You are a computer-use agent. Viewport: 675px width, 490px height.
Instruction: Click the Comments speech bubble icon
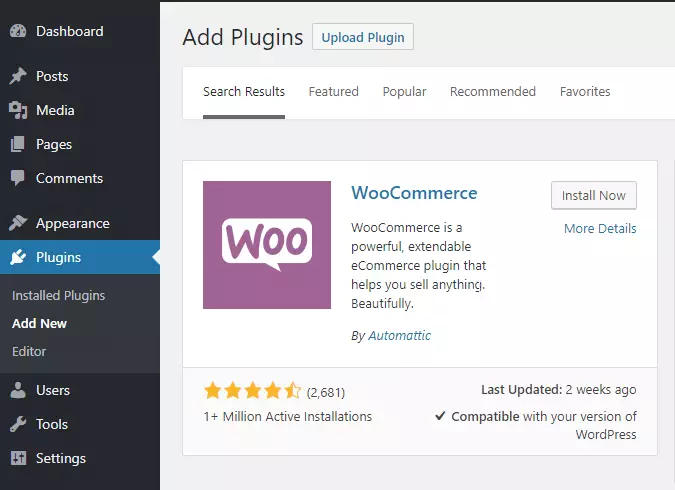(x=18, y=178)
